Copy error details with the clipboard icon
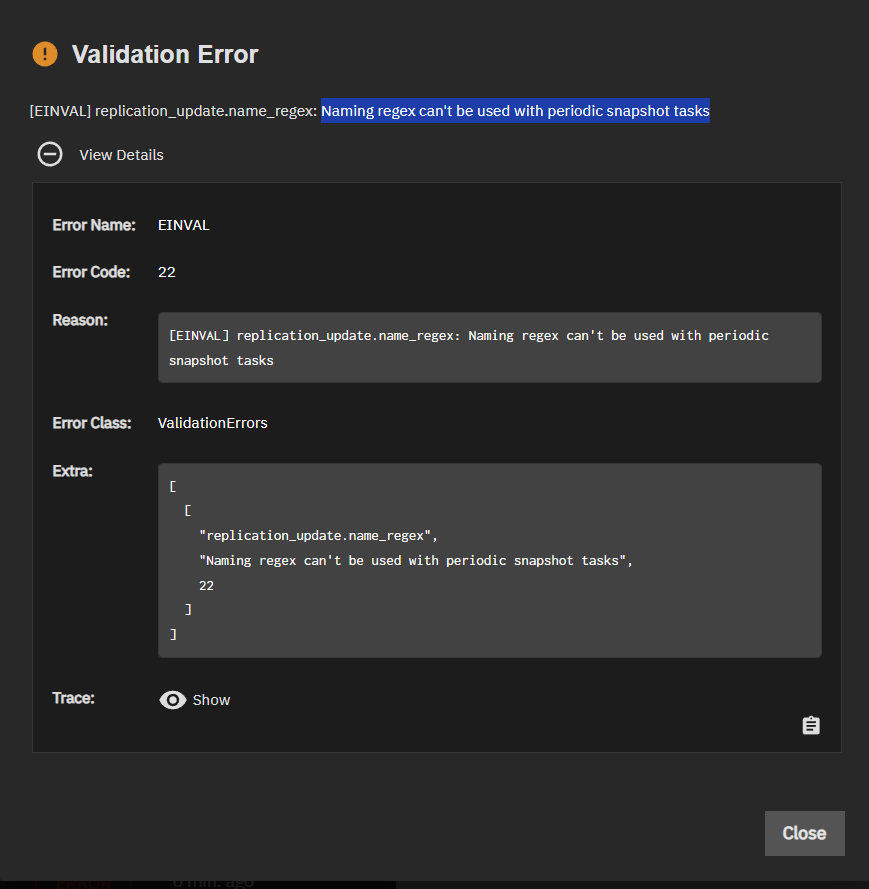The image size is (869, 889). pyautogui.click(x=811, y=725)
